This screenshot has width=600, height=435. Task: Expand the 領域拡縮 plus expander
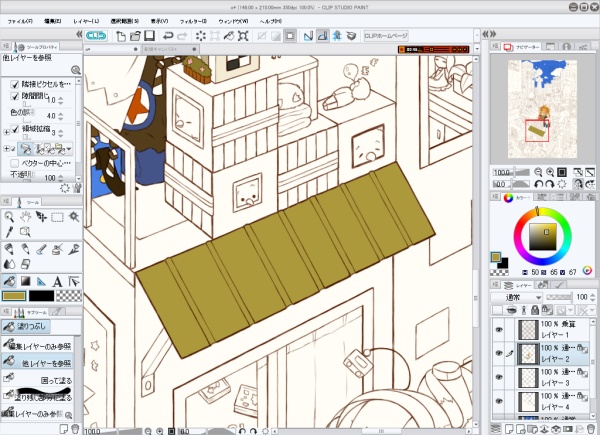click(6, 131)
